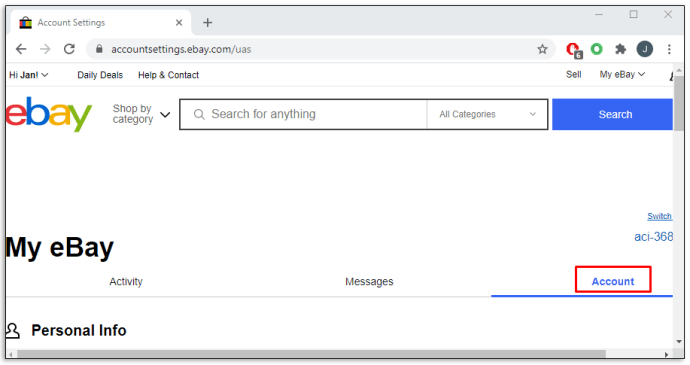This screenshot has height=365, width=690.
Task: Click the Search for anything field
Action: tap(304, 114)
